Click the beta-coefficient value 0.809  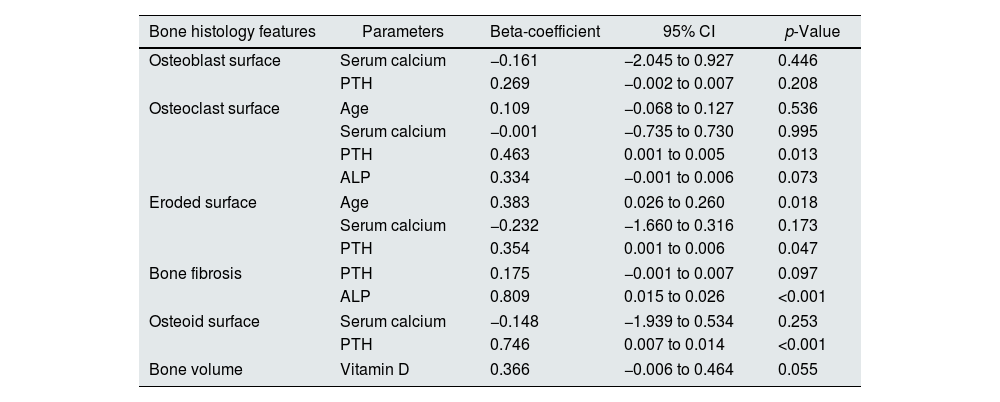coord(510,297)
